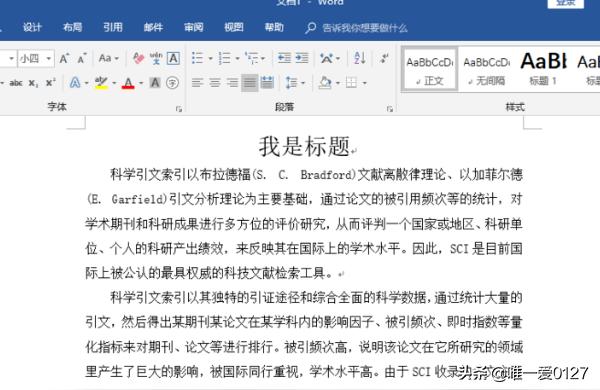Switch to the 布局 tab
Viewport: 600px width, 390px height.
pos(72,28)
